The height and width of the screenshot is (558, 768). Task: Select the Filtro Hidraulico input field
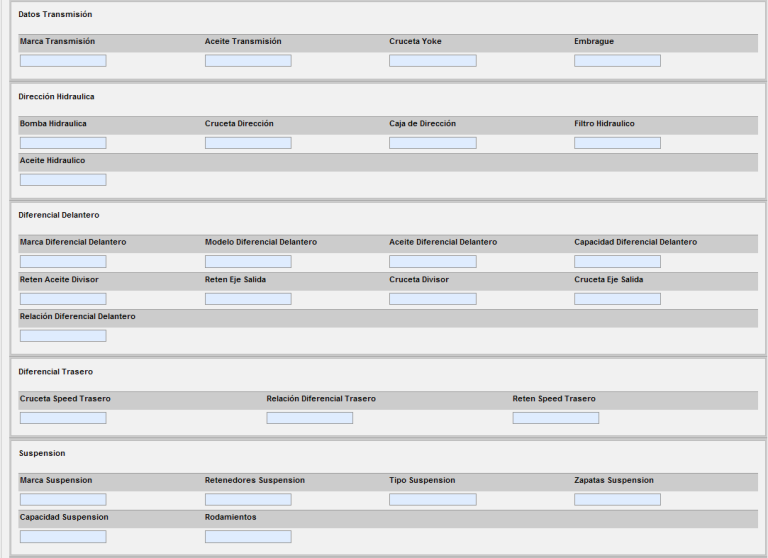tap(617, 143)
